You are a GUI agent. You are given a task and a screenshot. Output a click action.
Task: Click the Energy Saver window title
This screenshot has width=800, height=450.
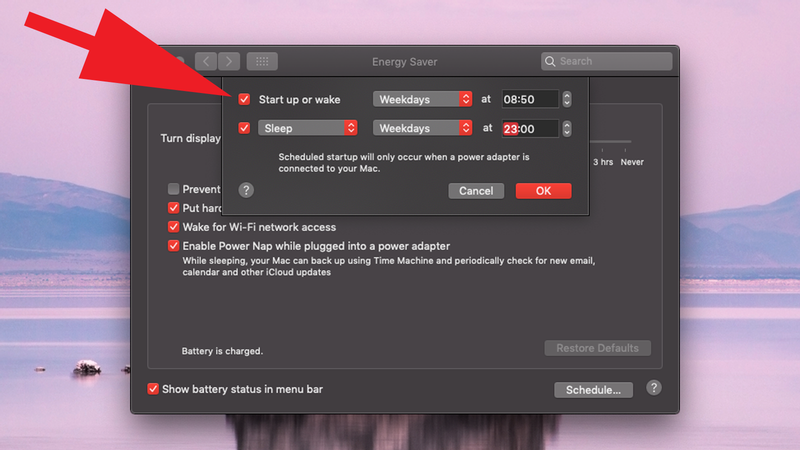click(405, 62)
